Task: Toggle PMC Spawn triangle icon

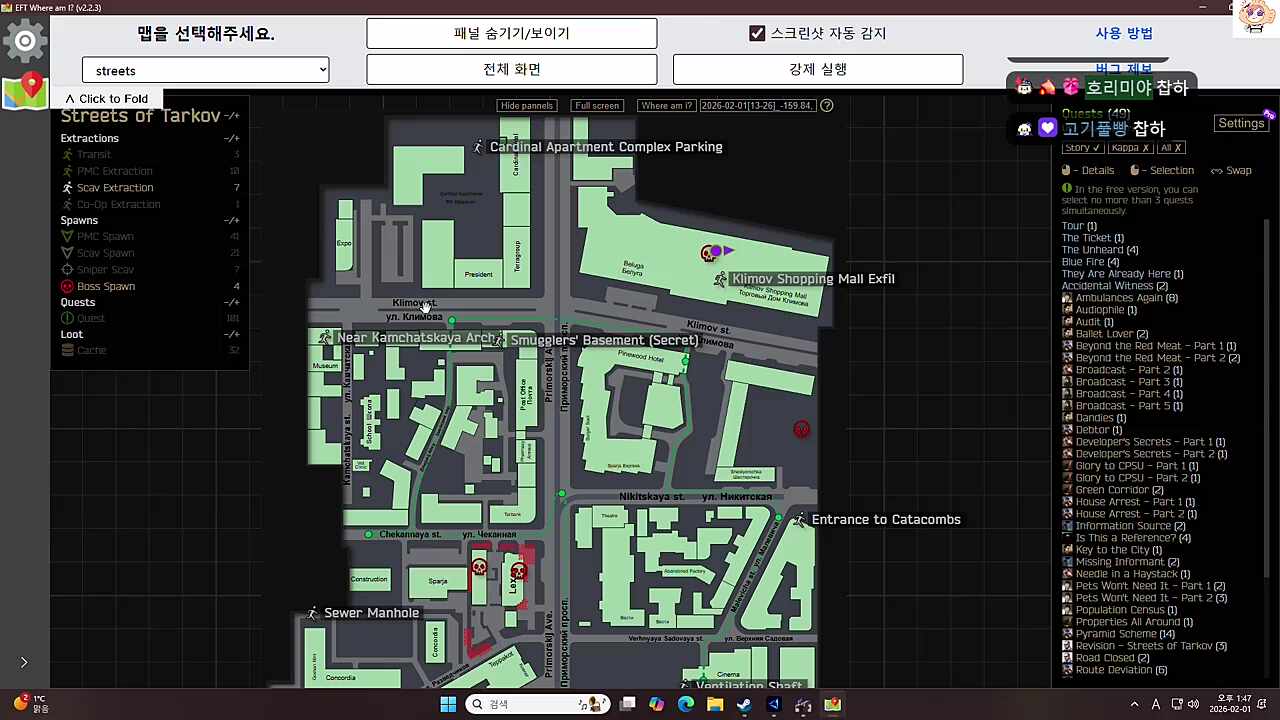Action: click(x=68, y=237)
